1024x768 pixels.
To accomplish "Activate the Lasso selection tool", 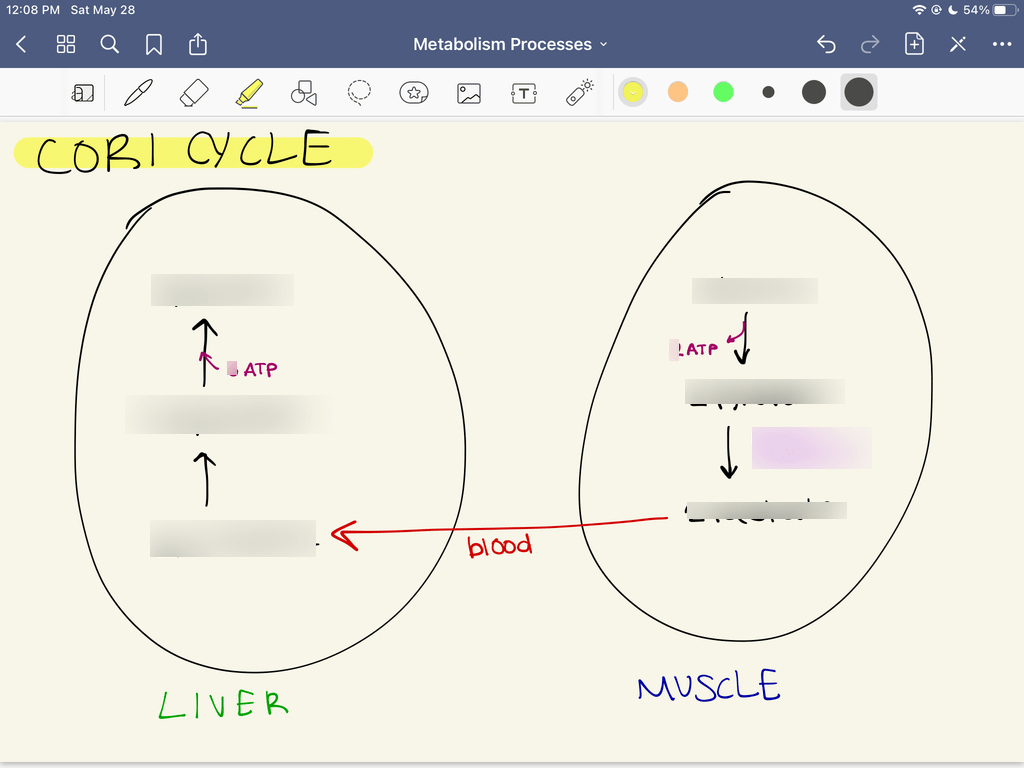I will click(x=359, y=92).
